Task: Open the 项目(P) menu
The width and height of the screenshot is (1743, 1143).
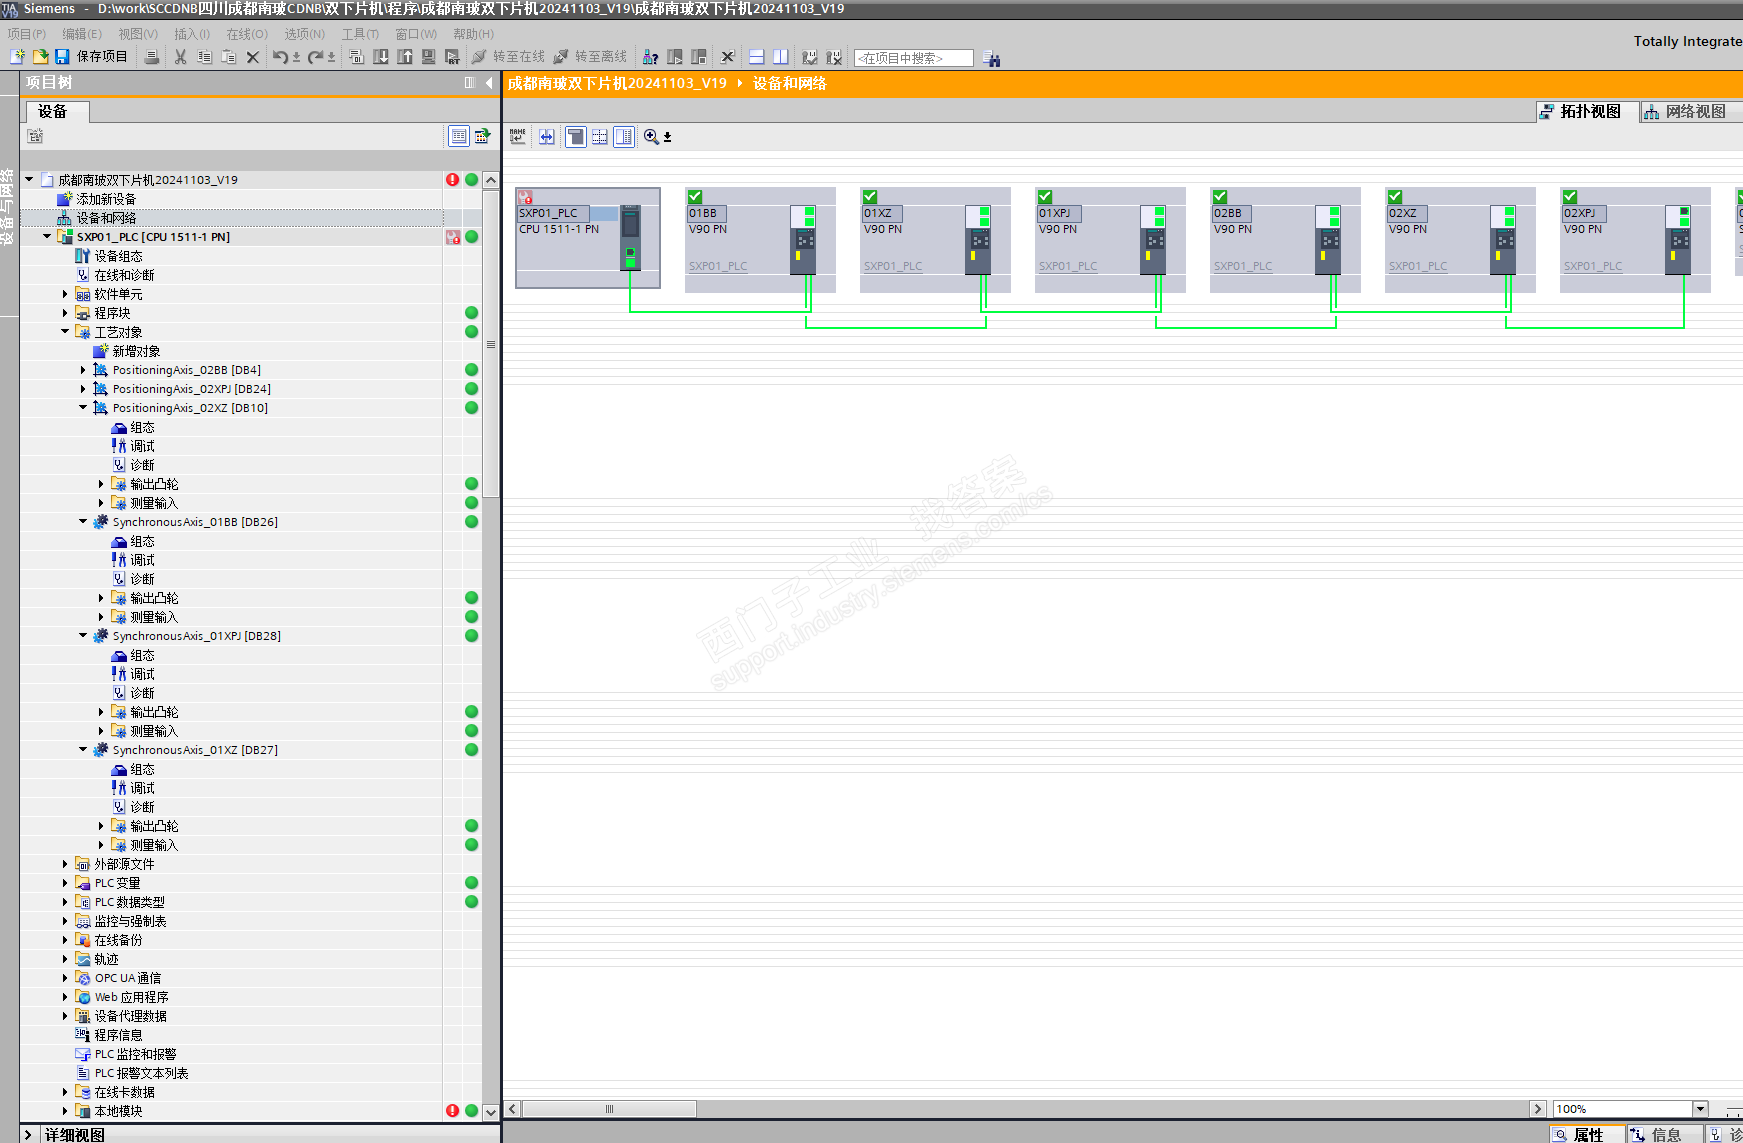Action: [27, 34]
